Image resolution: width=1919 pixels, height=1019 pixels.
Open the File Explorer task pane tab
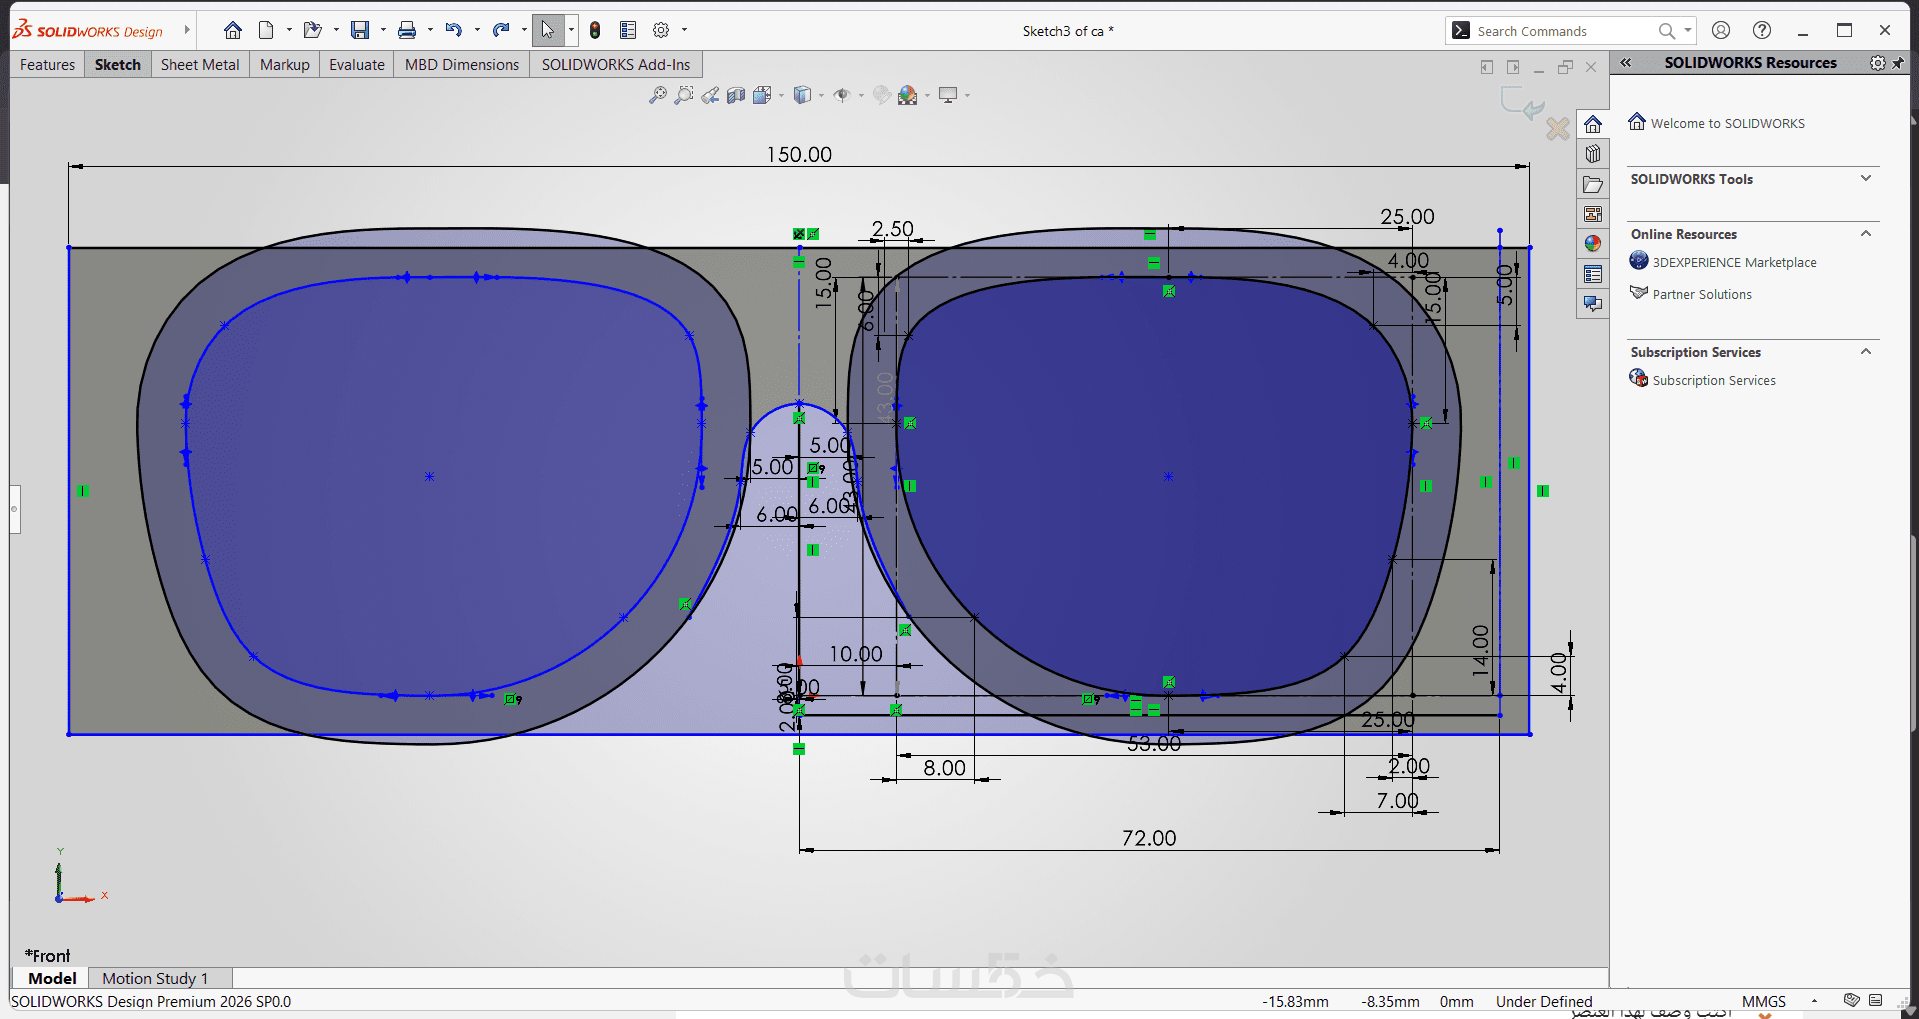(1593, 184)
